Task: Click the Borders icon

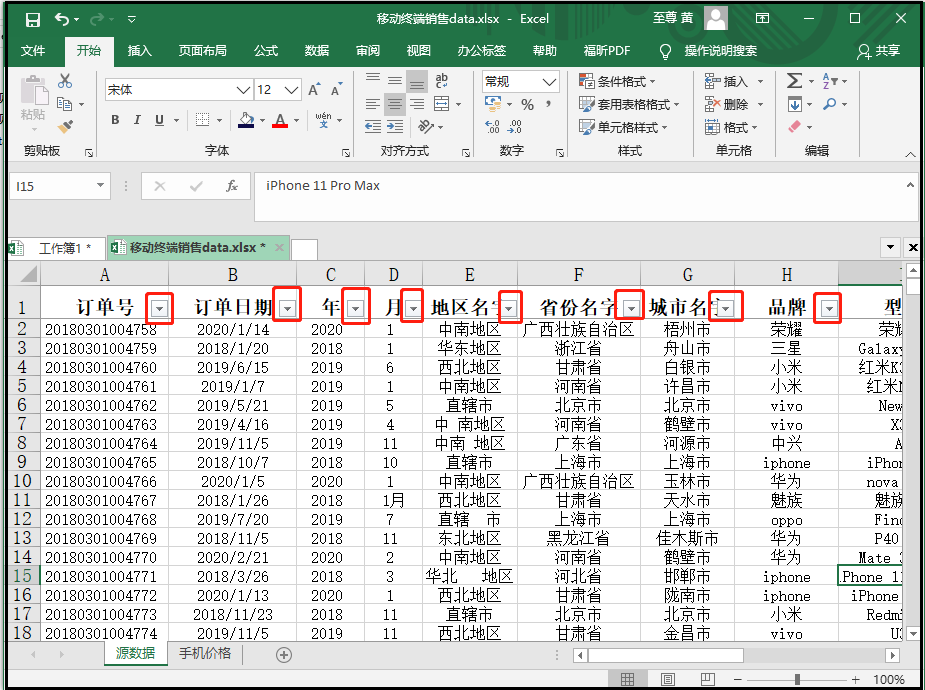Action: [203, 120]
